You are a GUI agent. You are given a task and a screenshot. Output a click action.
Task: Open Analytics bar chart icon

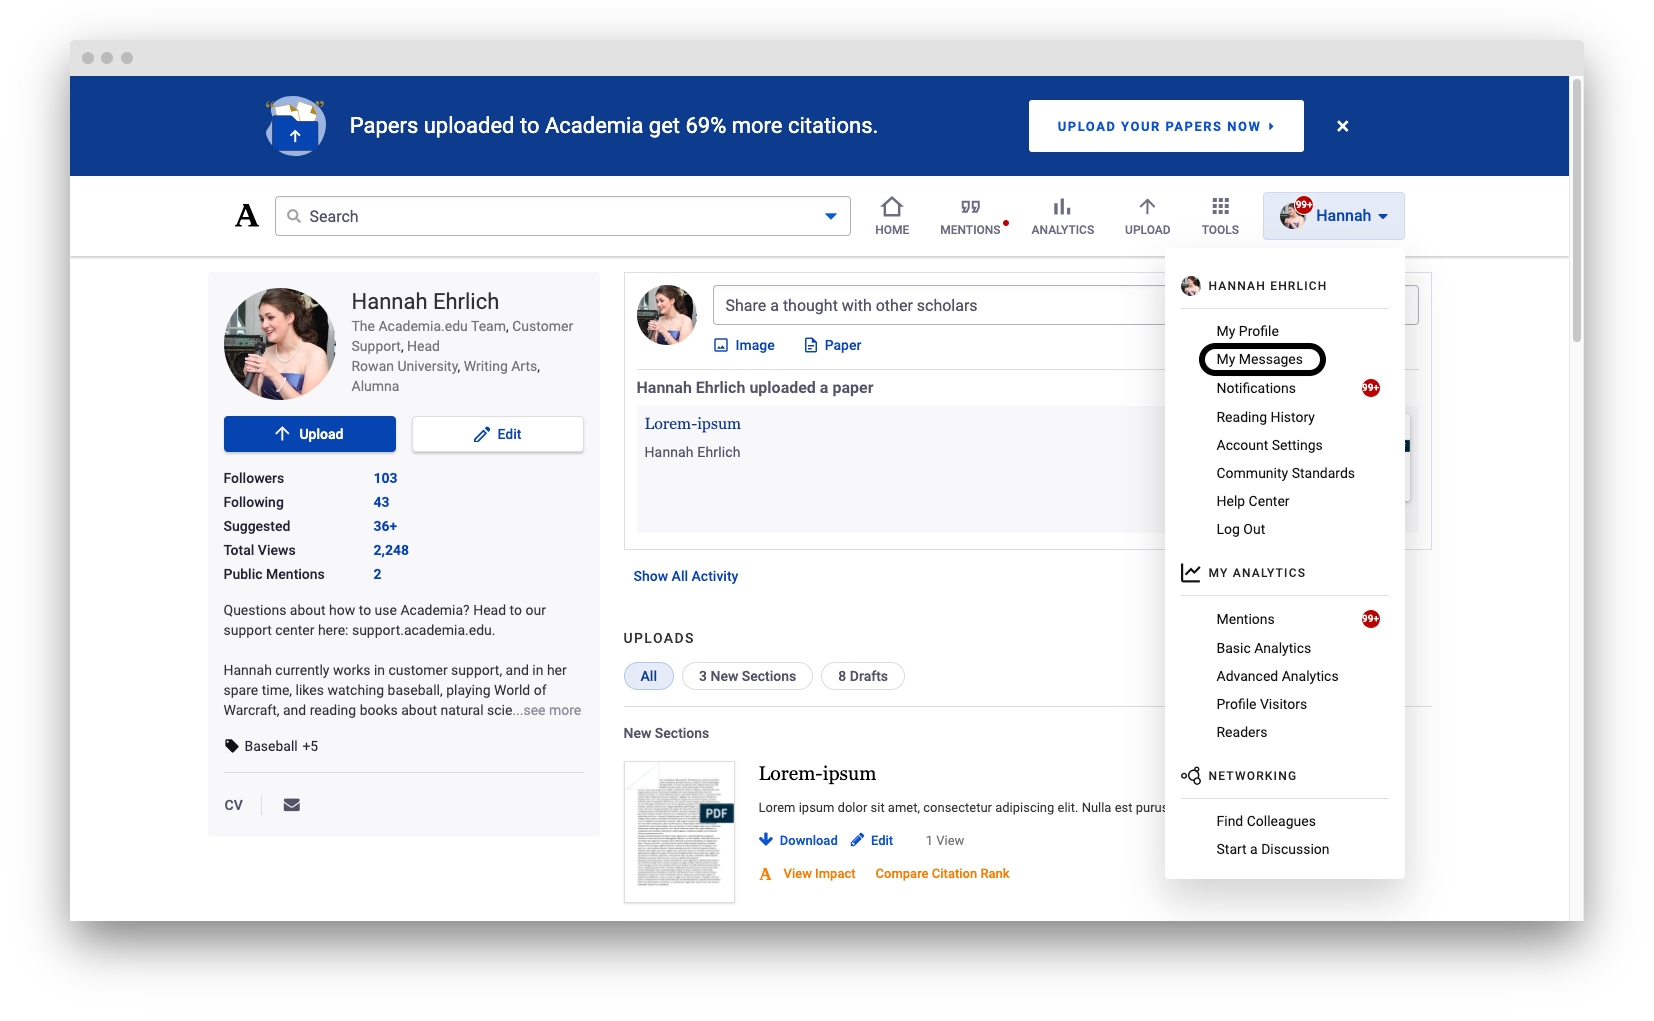(1062, 207)
